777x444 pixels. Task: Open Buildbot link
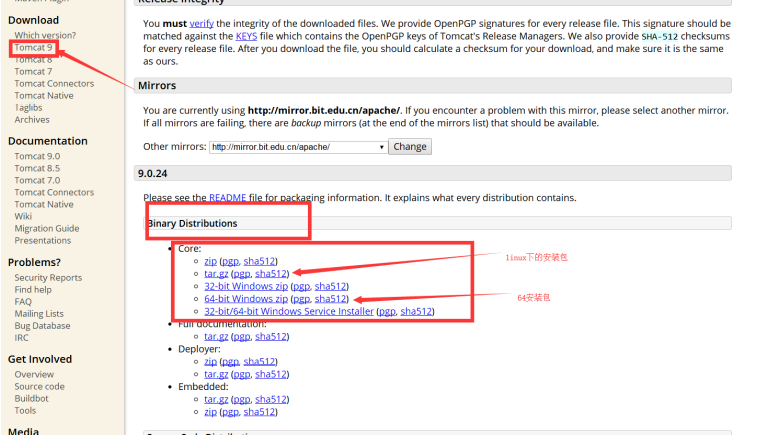coord(31,398)
